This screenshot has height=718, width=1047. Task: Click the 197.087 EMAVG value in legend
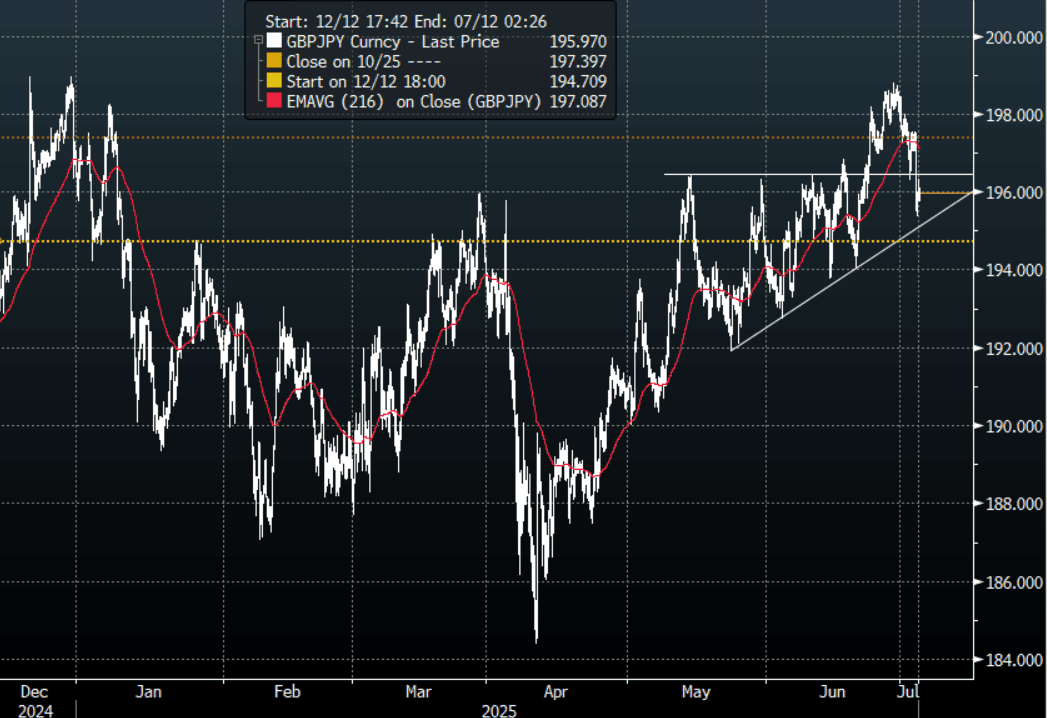(x=579, y=102)
